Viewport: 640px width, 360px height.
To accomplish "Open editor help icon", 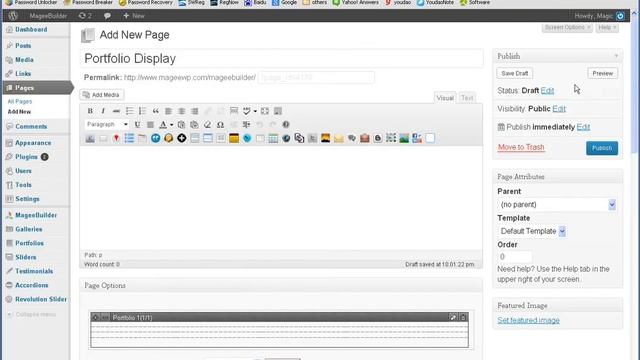I will (286, 124).
